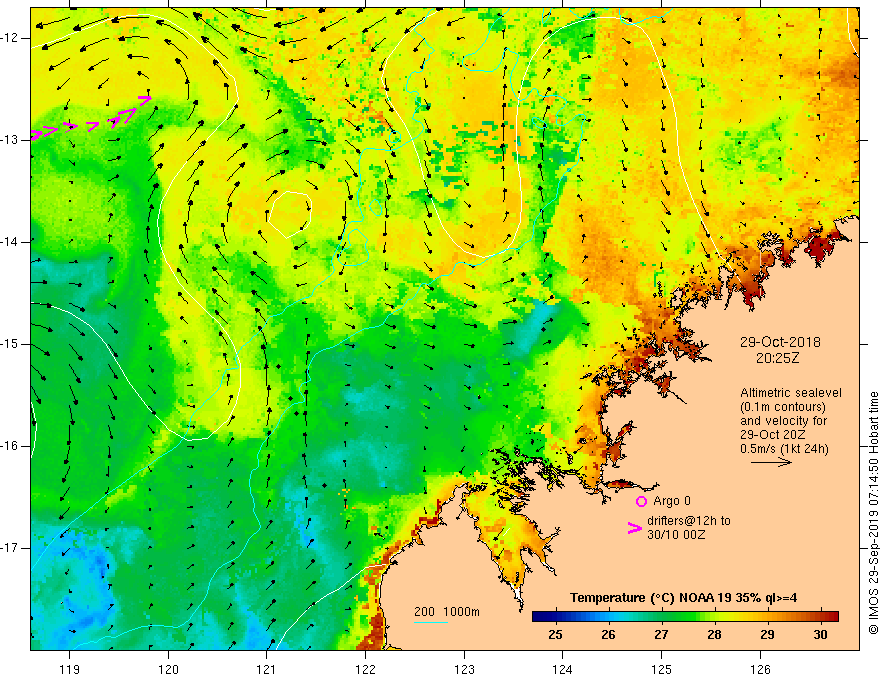
Task: Click the IMOS copyright timestamp text
Action: pos(873,513)
